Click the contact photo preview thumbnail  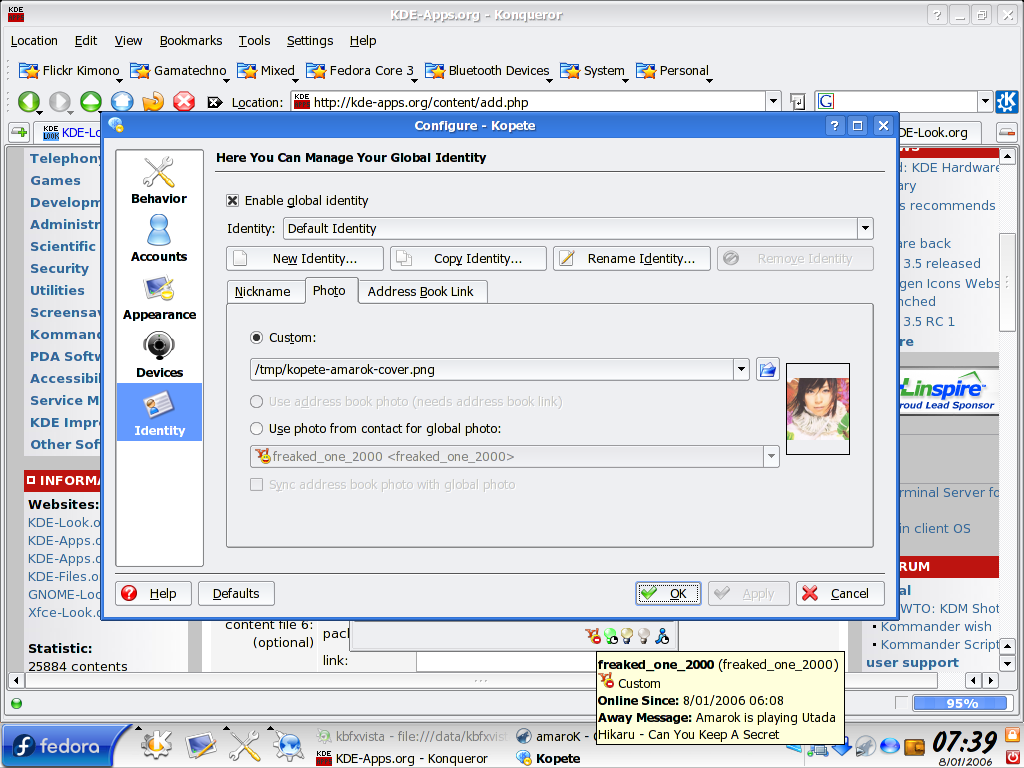tap(818, 409)
